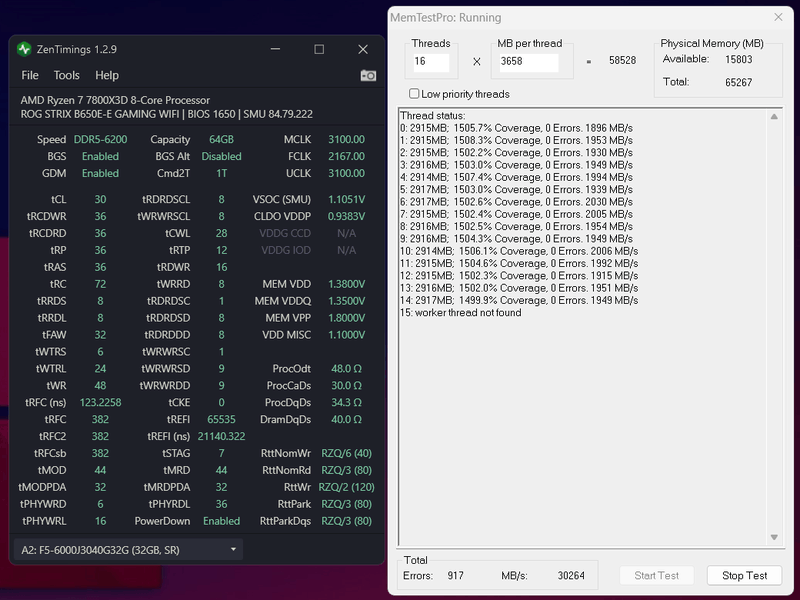
Task: Click the RttWr value RZQ/2 (120)
Action: click(x=346, y=487)
